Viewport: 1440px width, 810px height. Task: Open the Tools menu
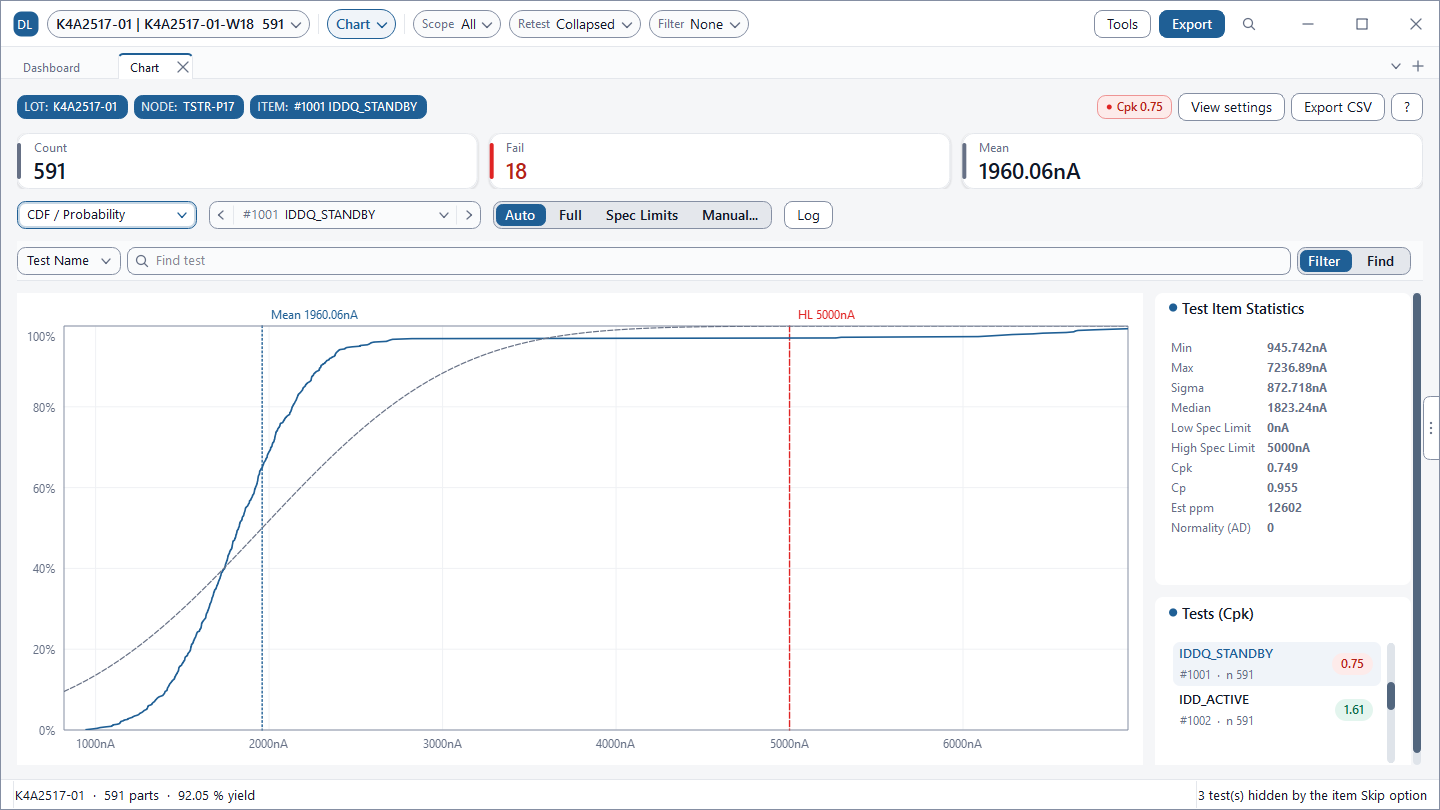coord(1123,25)
